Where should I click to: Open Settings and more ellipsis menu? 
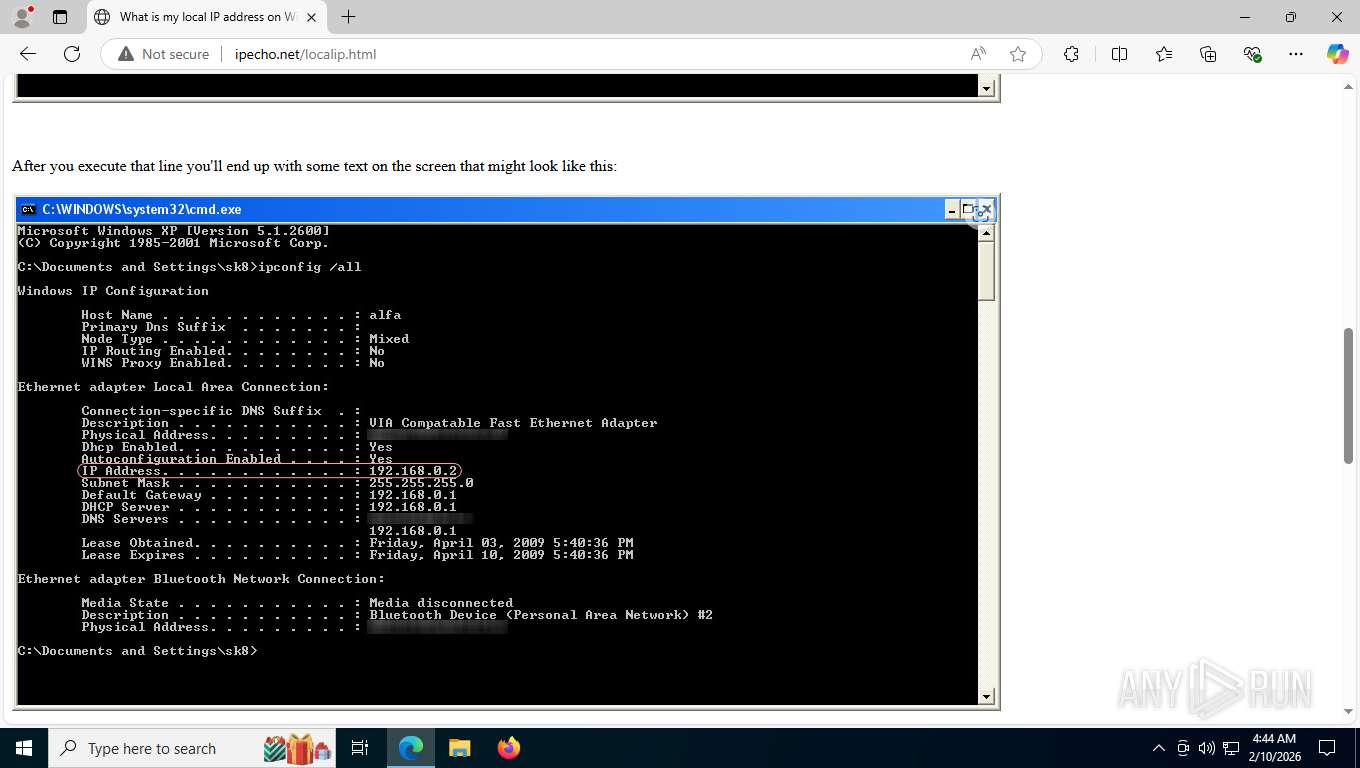1296,54
